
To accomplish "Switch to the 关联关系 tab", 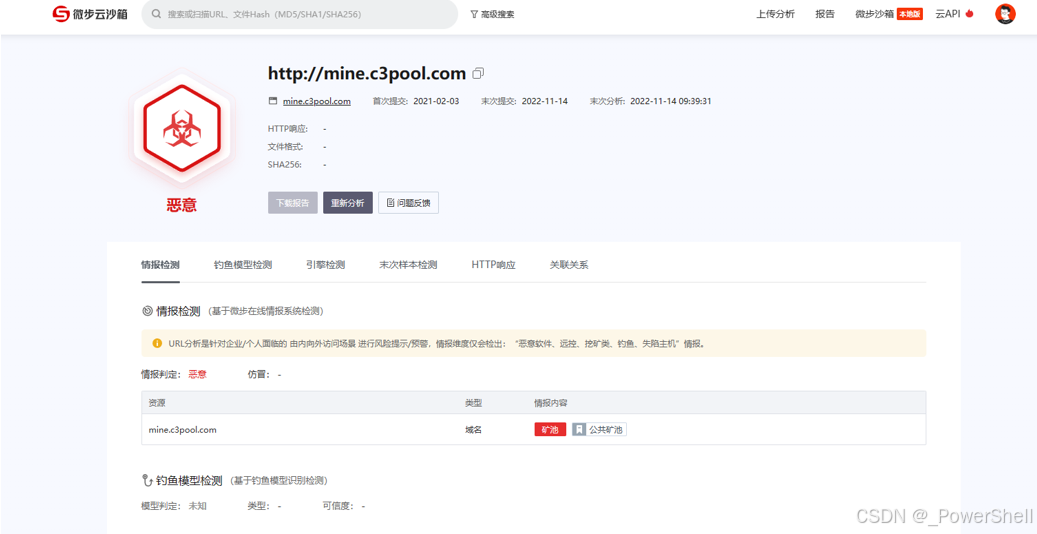I will coord(569,265).
